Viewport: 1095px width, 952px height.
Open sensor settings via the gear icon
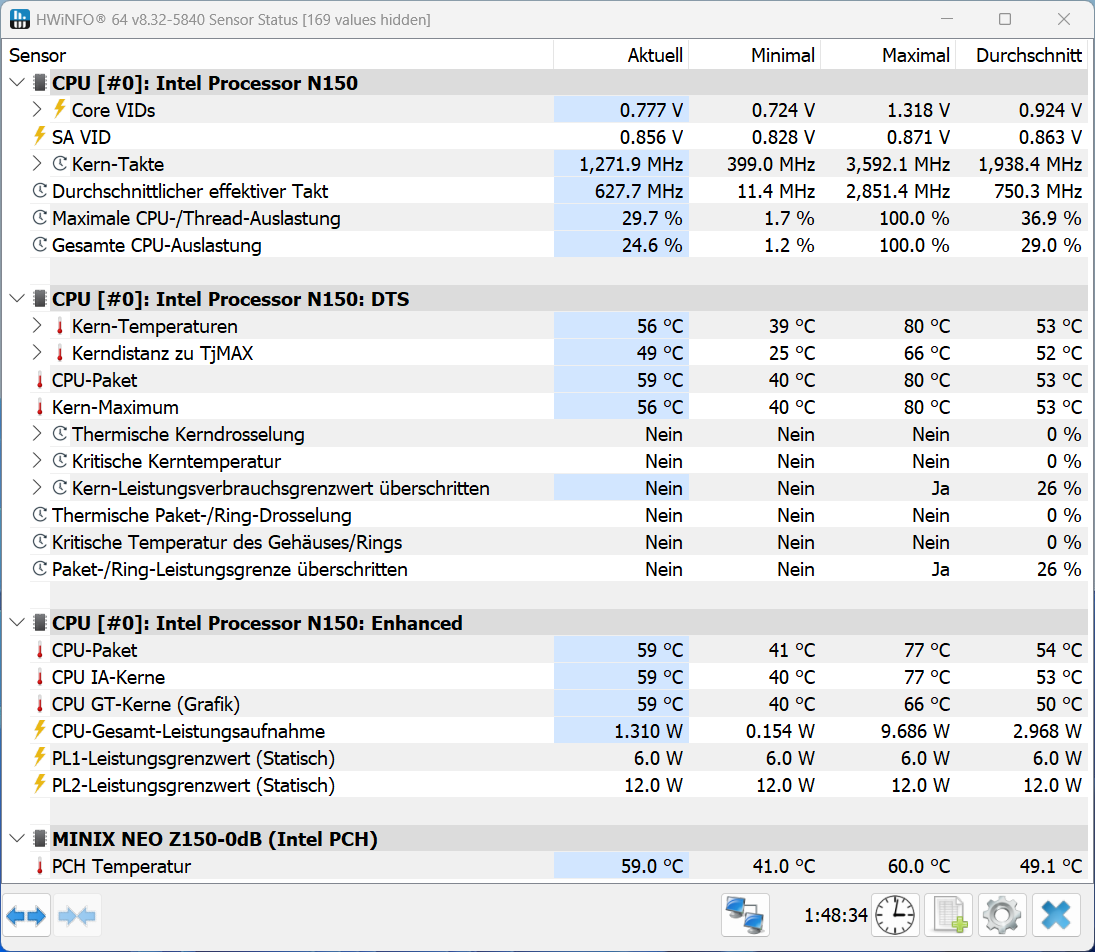(x=1002, y=915)
